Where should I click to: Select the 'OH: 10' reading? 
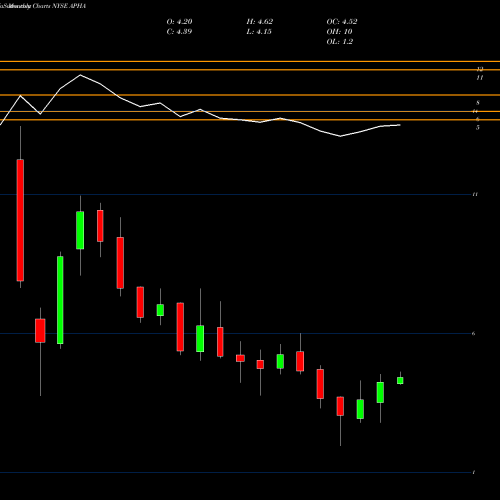[339, 32]
